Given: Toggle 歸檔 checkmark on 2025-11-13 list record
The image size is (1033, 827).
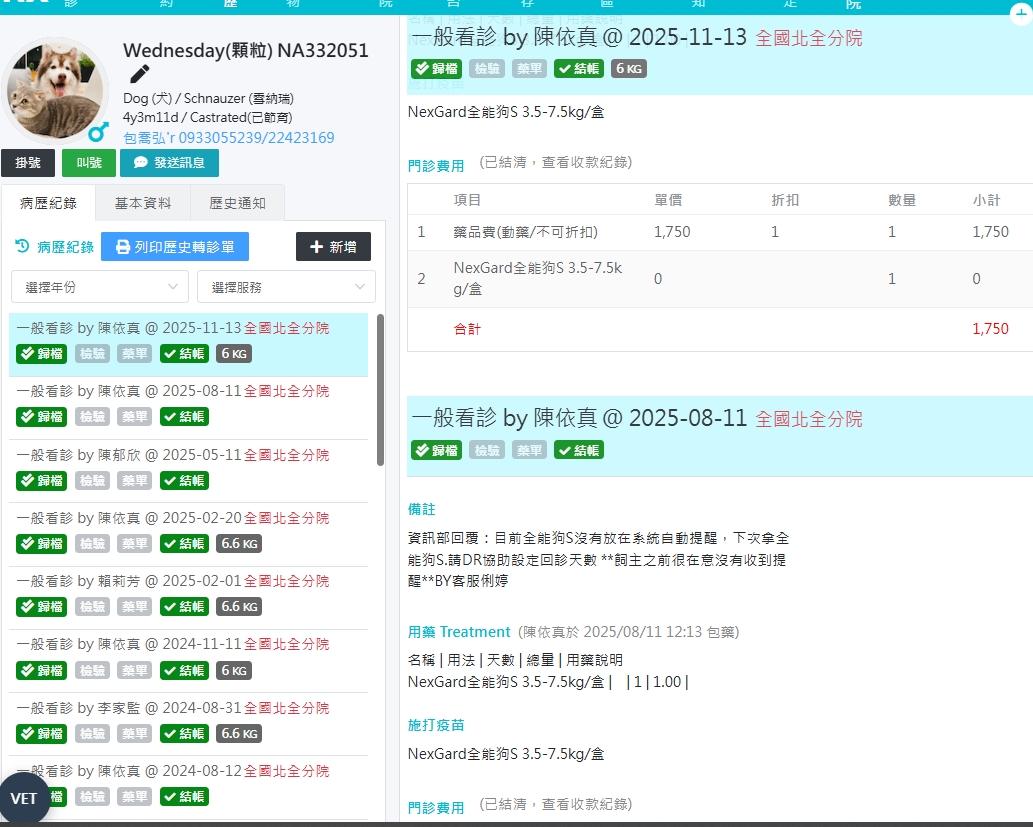Looking at the screenshot, I should pos(41,354).
